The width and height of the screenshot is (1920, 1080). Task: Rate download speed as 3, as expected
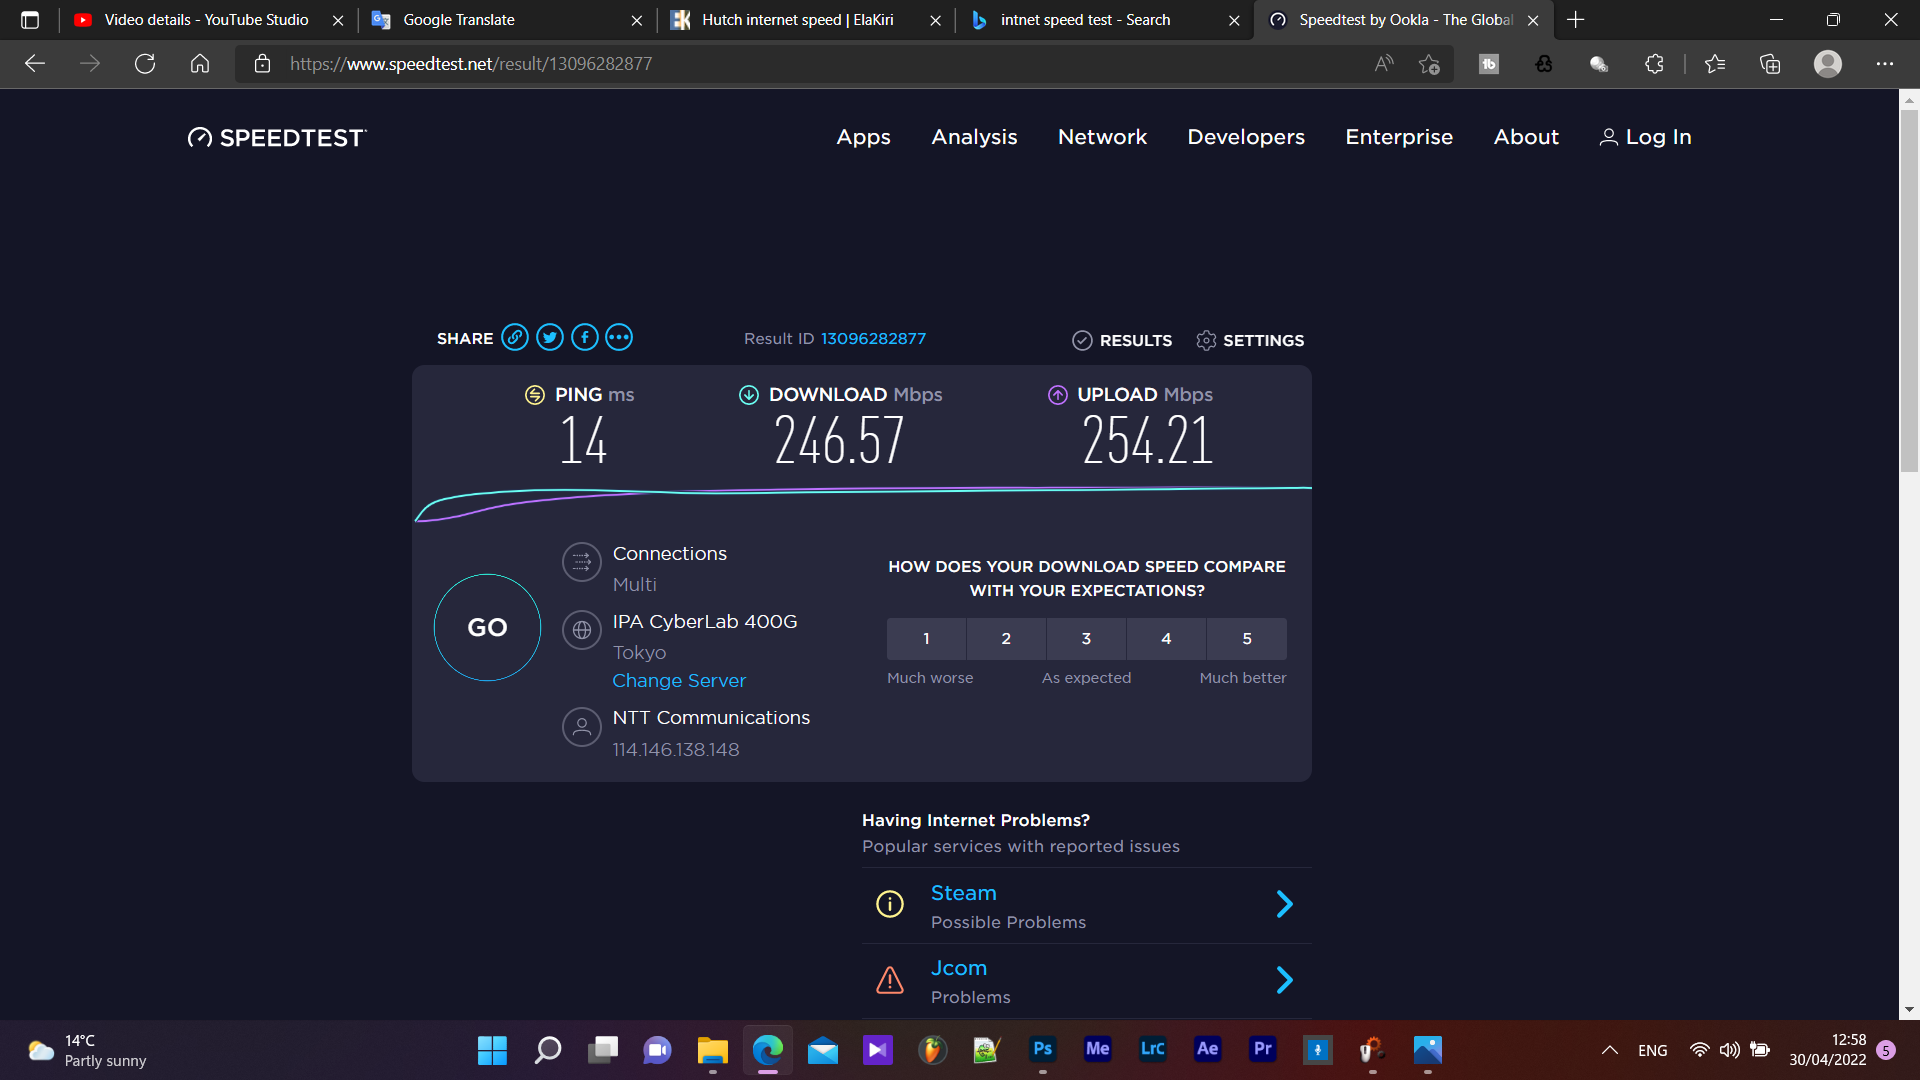tap(1086, 639)
